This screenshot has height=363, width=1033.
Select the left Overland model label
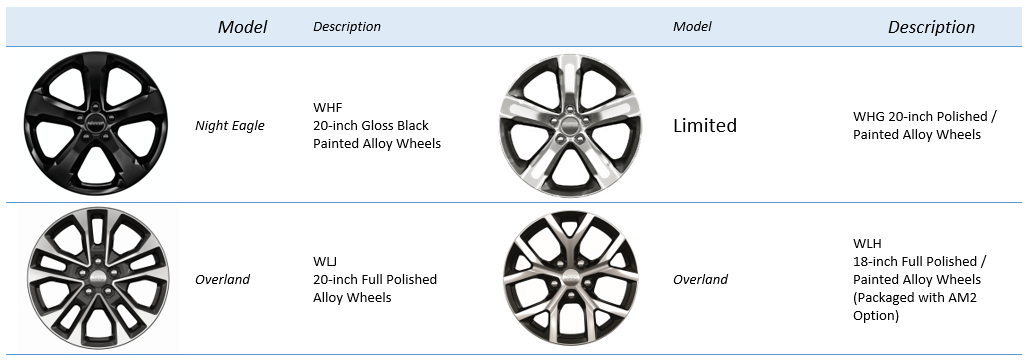[x=222, y=279]
